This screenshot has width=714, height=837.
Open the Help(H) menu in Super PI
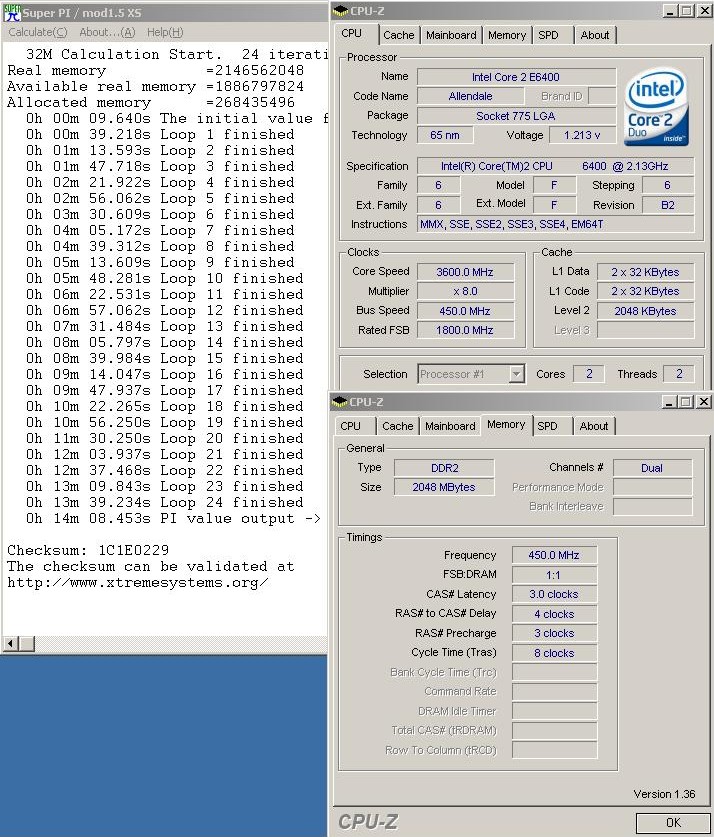(165, 32)
